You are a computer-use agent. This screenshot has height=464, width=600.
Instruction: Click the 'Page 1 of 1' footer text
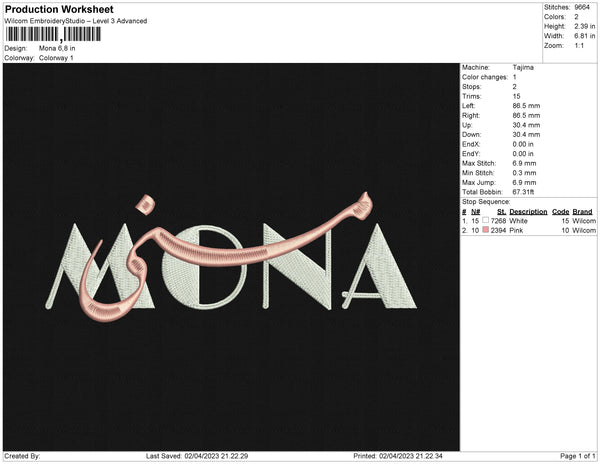tap(577, 456)
